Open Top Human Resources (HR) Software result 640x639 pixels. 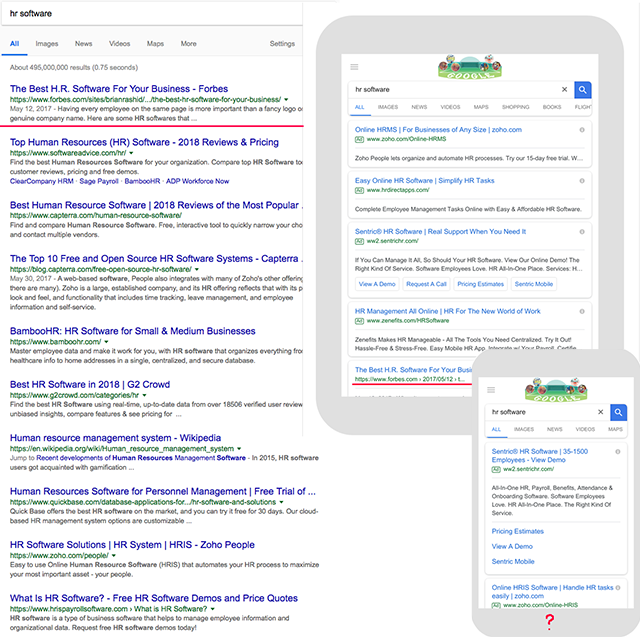pos(144,142)
